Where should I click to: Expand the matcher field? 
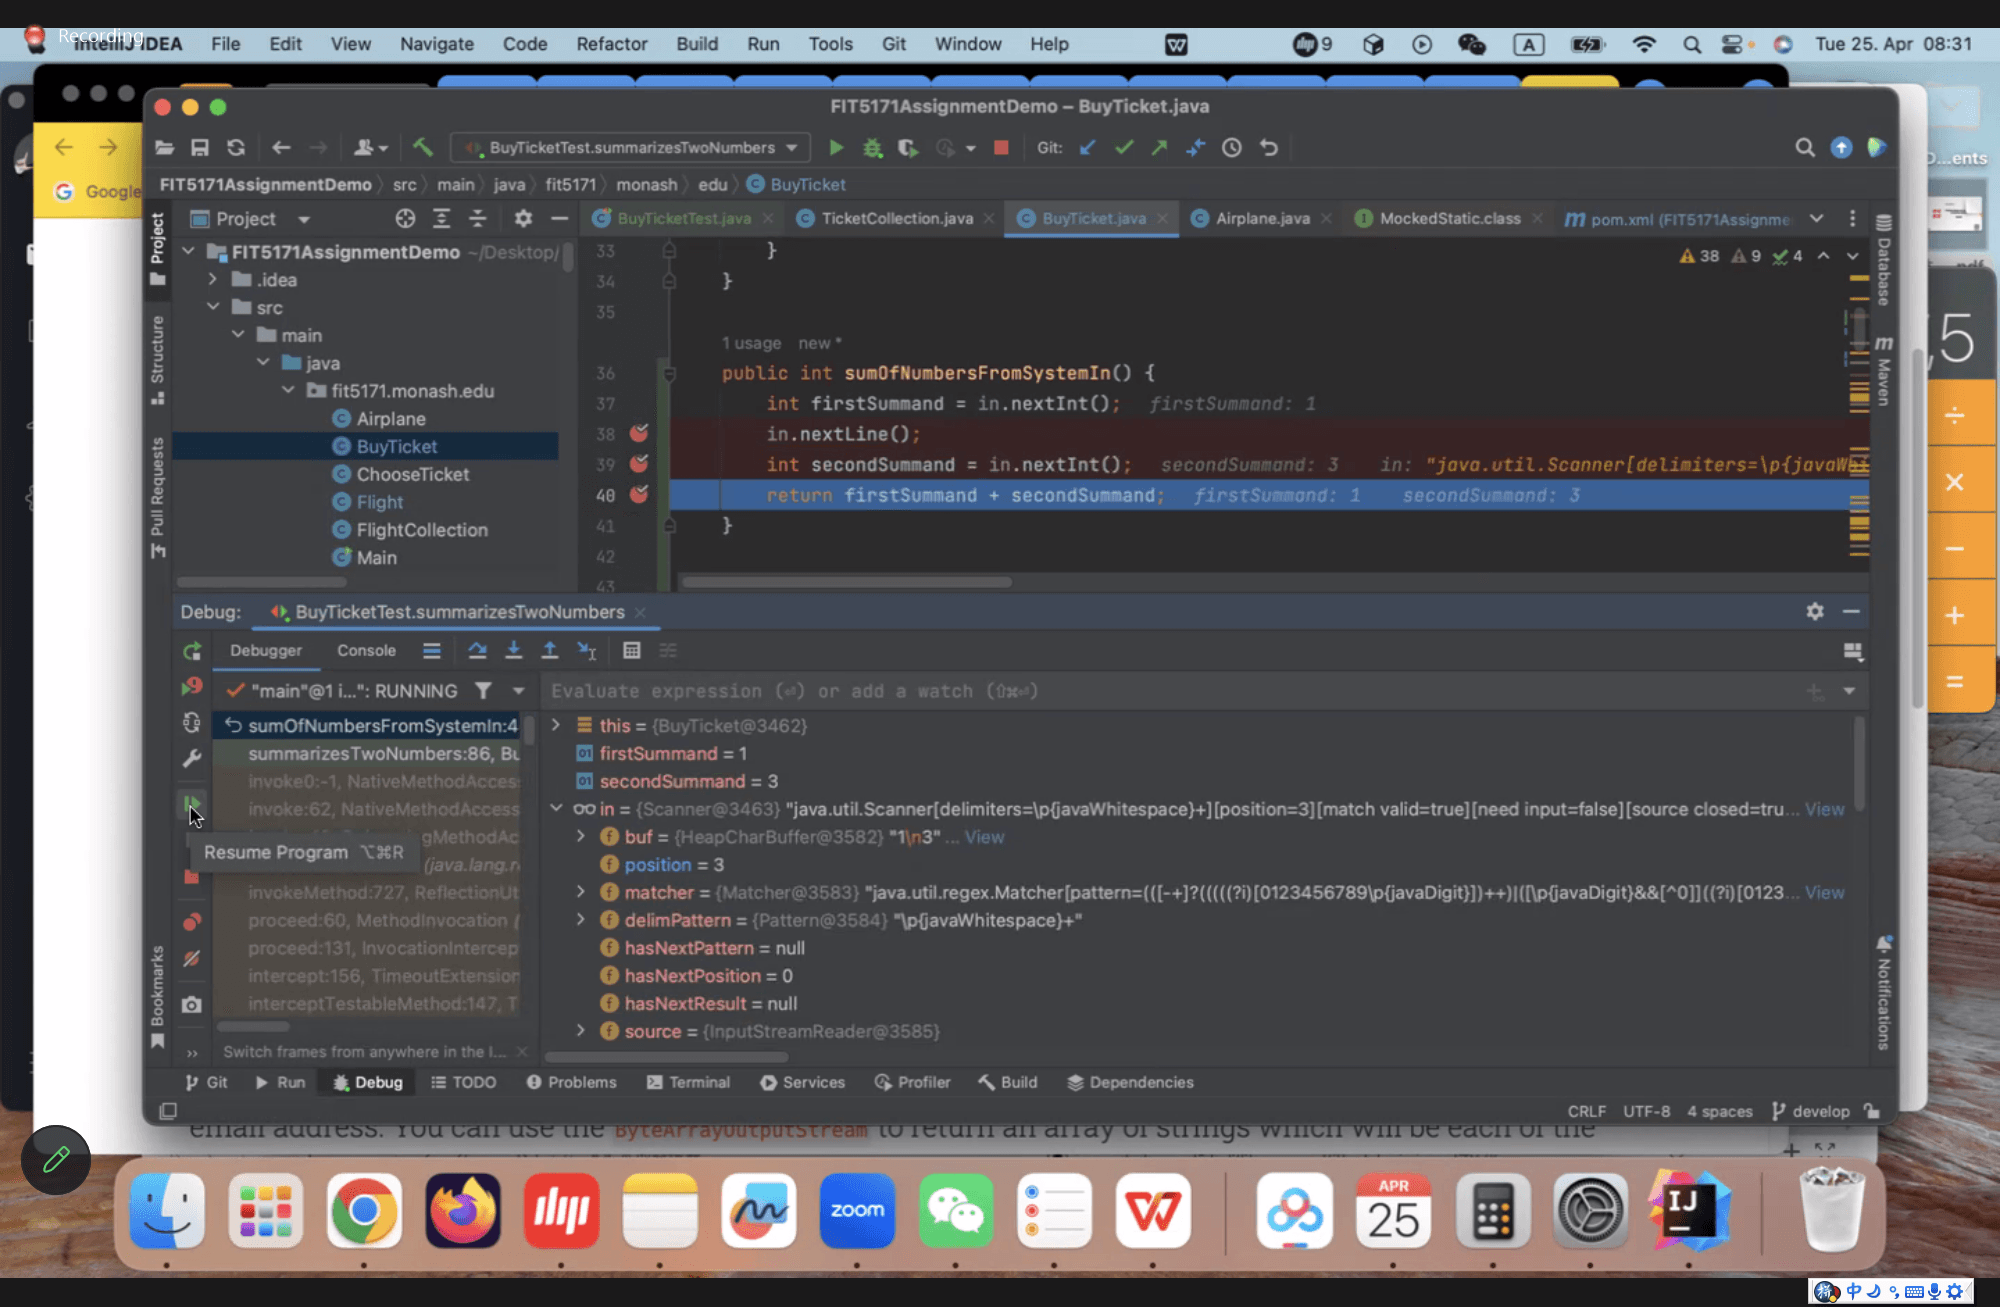coord(581,891)
